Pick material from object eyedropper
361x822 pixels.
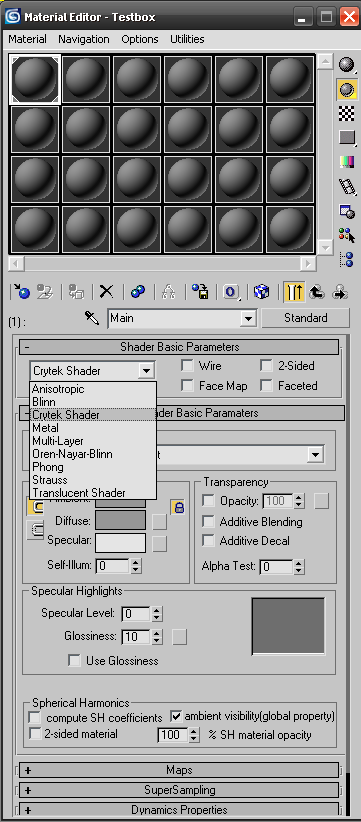tap(91, 317)
